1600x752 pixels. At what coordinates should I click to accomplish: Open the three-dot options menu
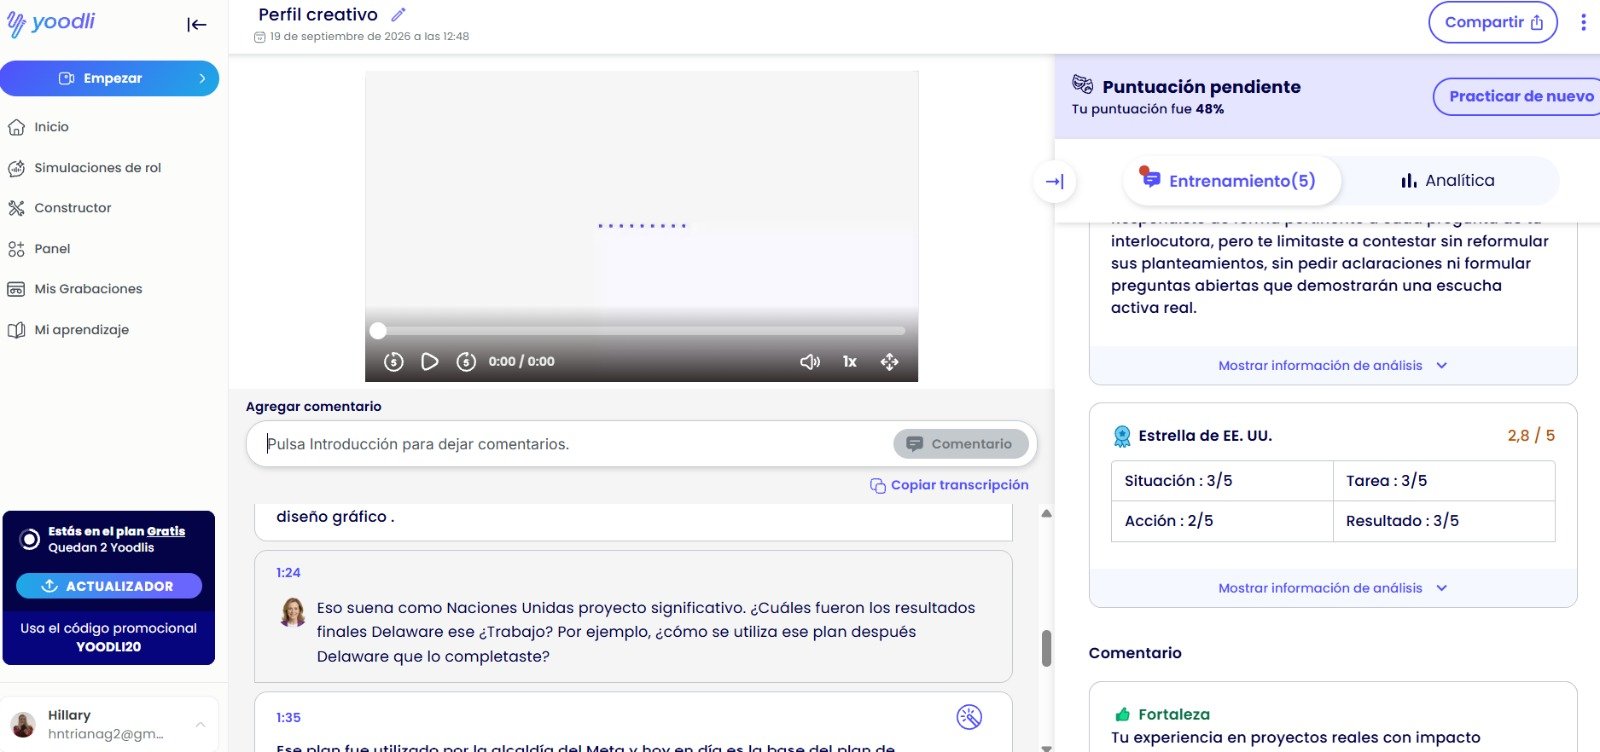[x=1583, y=22]
